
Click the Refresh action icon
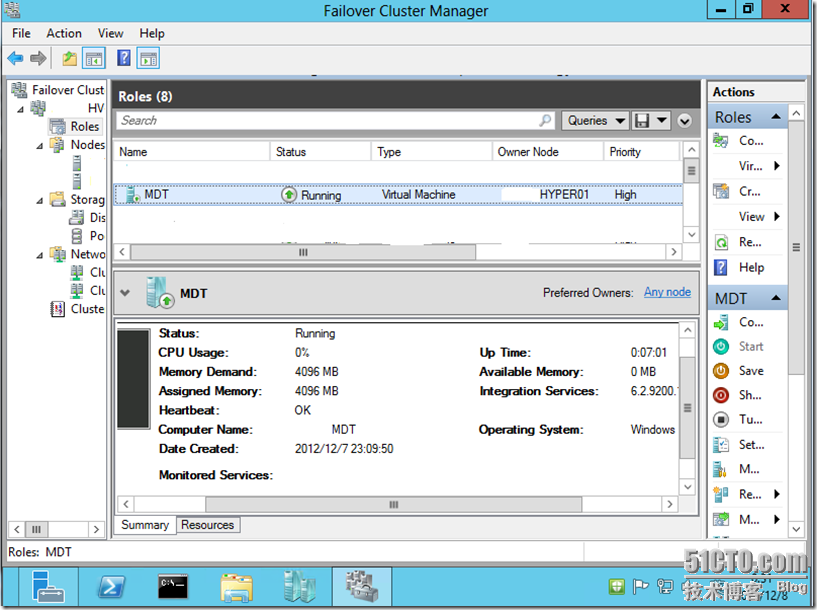pyautogui.click(x=721, y=242)
